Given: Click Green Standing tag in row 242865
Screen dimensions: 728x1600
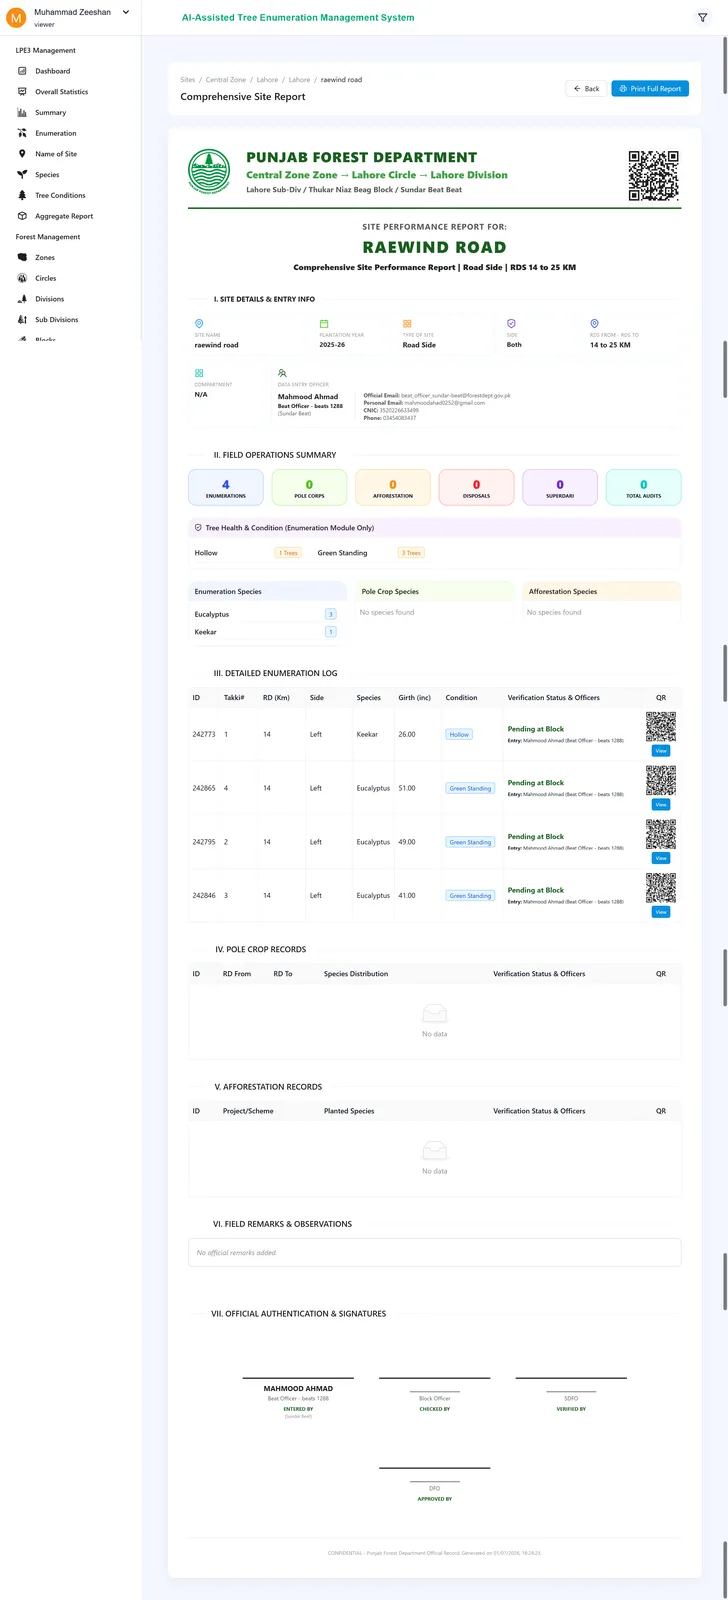Looking at the screenshot, I should (470, 788).
